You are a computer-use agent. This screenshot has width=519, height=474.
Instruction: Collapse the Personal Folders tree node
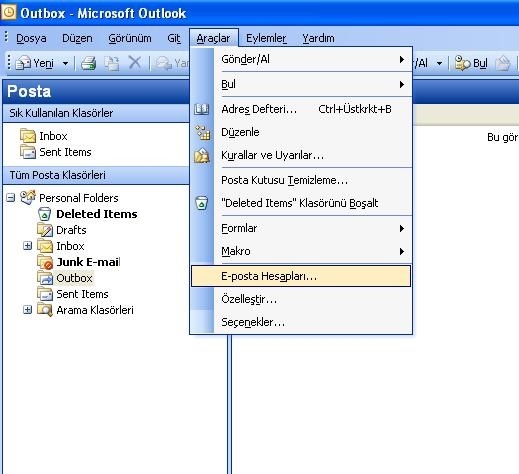coord(11,198)
